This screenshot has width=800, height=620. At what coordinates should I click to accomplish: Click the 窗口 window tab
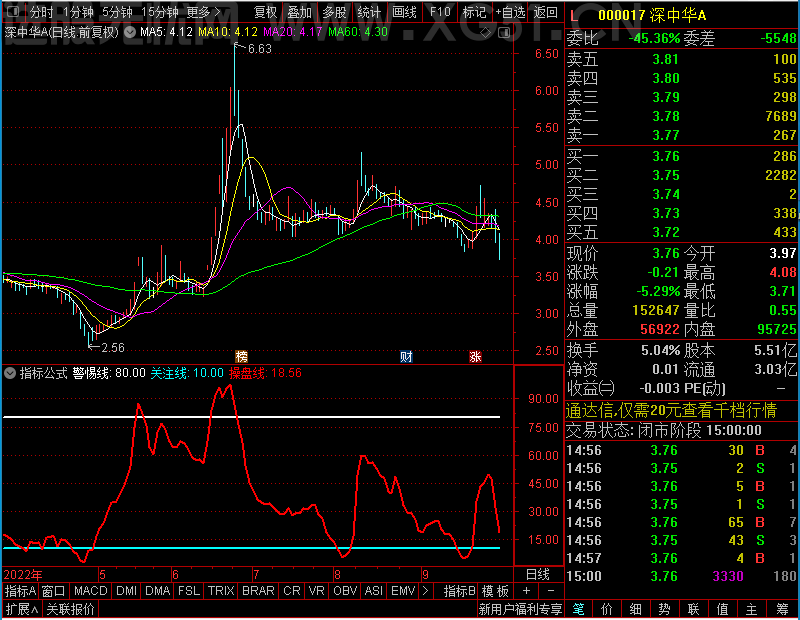click(54, 591)
